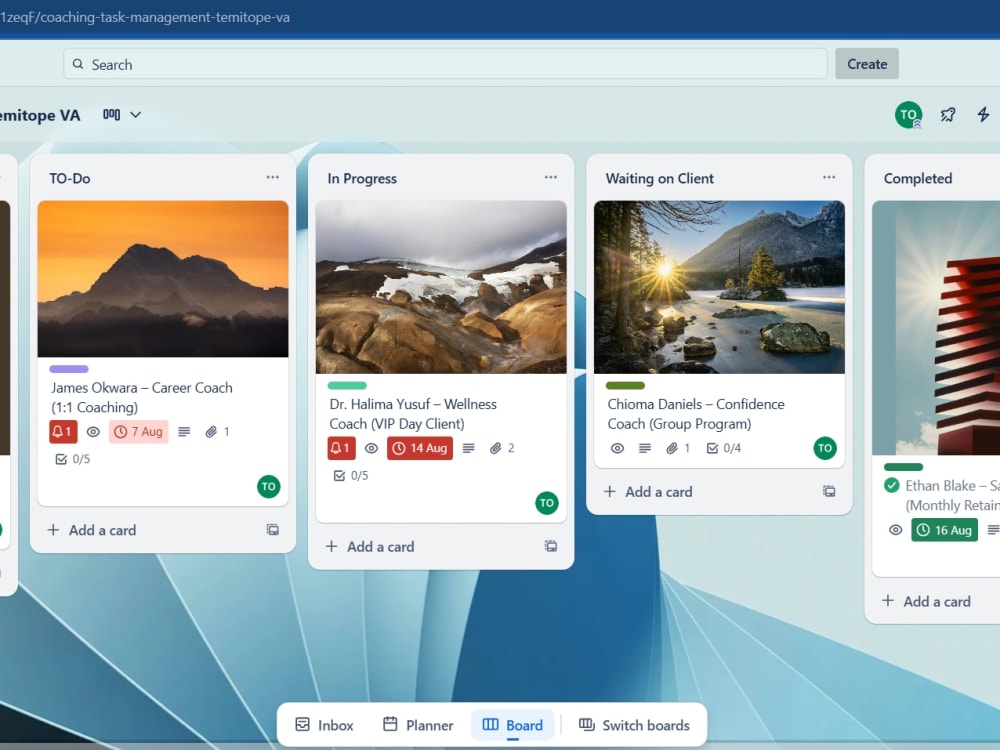This screenshot has width=1000, height=750.
Task: Select the Board tab
Action: point(513,725)
